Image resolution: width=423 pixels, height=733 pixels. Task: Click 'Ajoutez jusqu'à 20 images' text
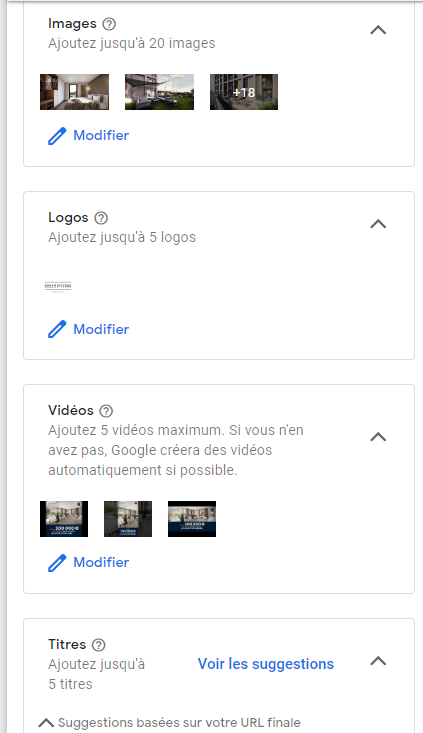132,43
